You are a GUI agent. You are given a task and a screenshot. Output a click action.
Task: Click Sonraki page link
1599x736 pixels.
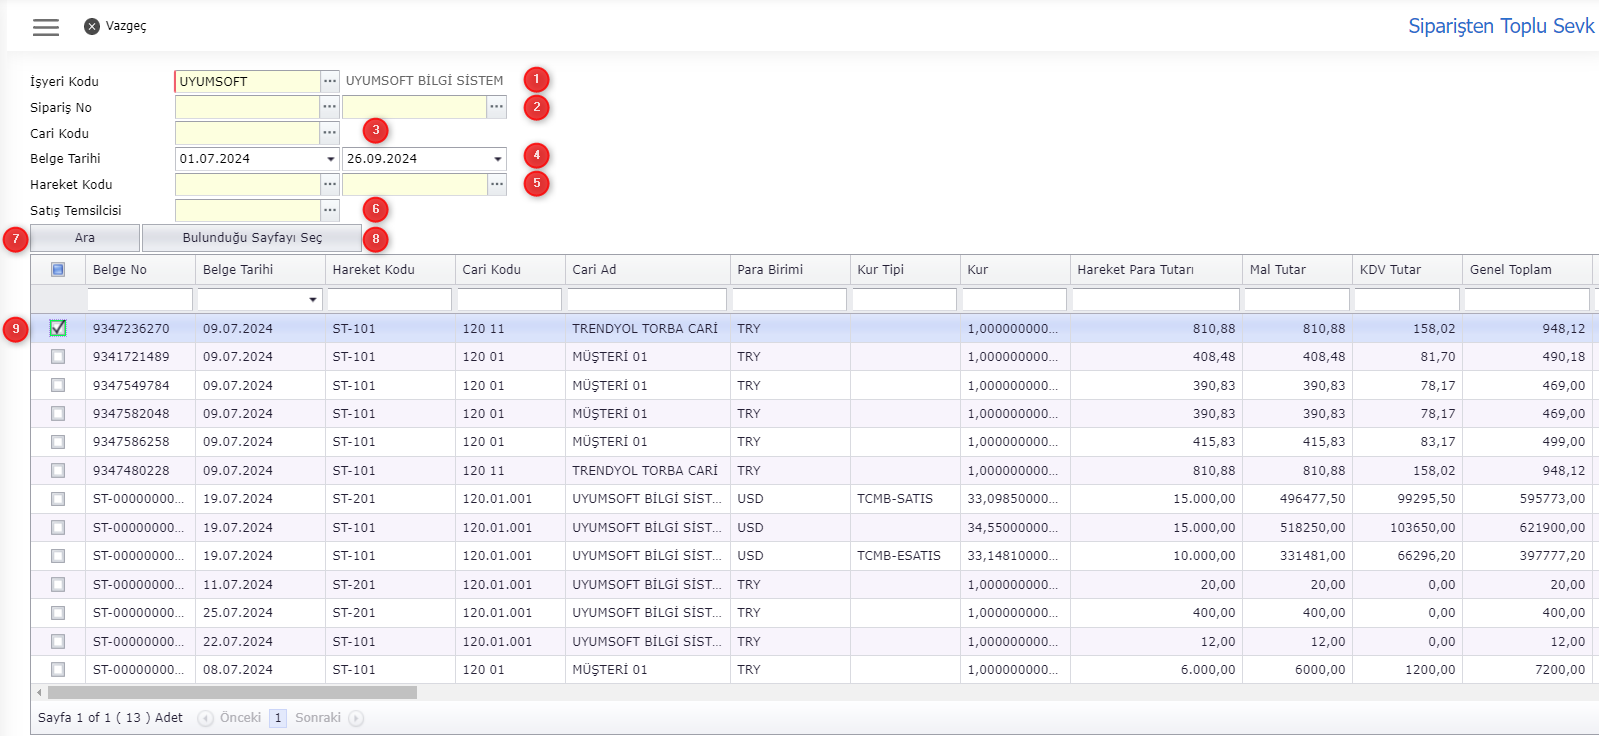click(x=318, y=718)
